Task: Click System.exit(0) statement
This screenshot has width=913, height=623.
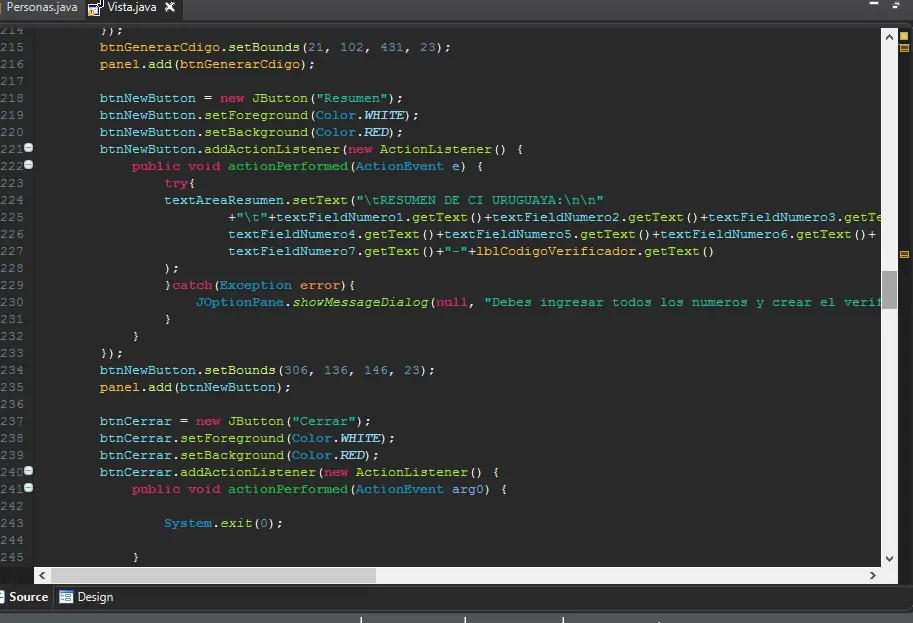Action: pos(223,523)
